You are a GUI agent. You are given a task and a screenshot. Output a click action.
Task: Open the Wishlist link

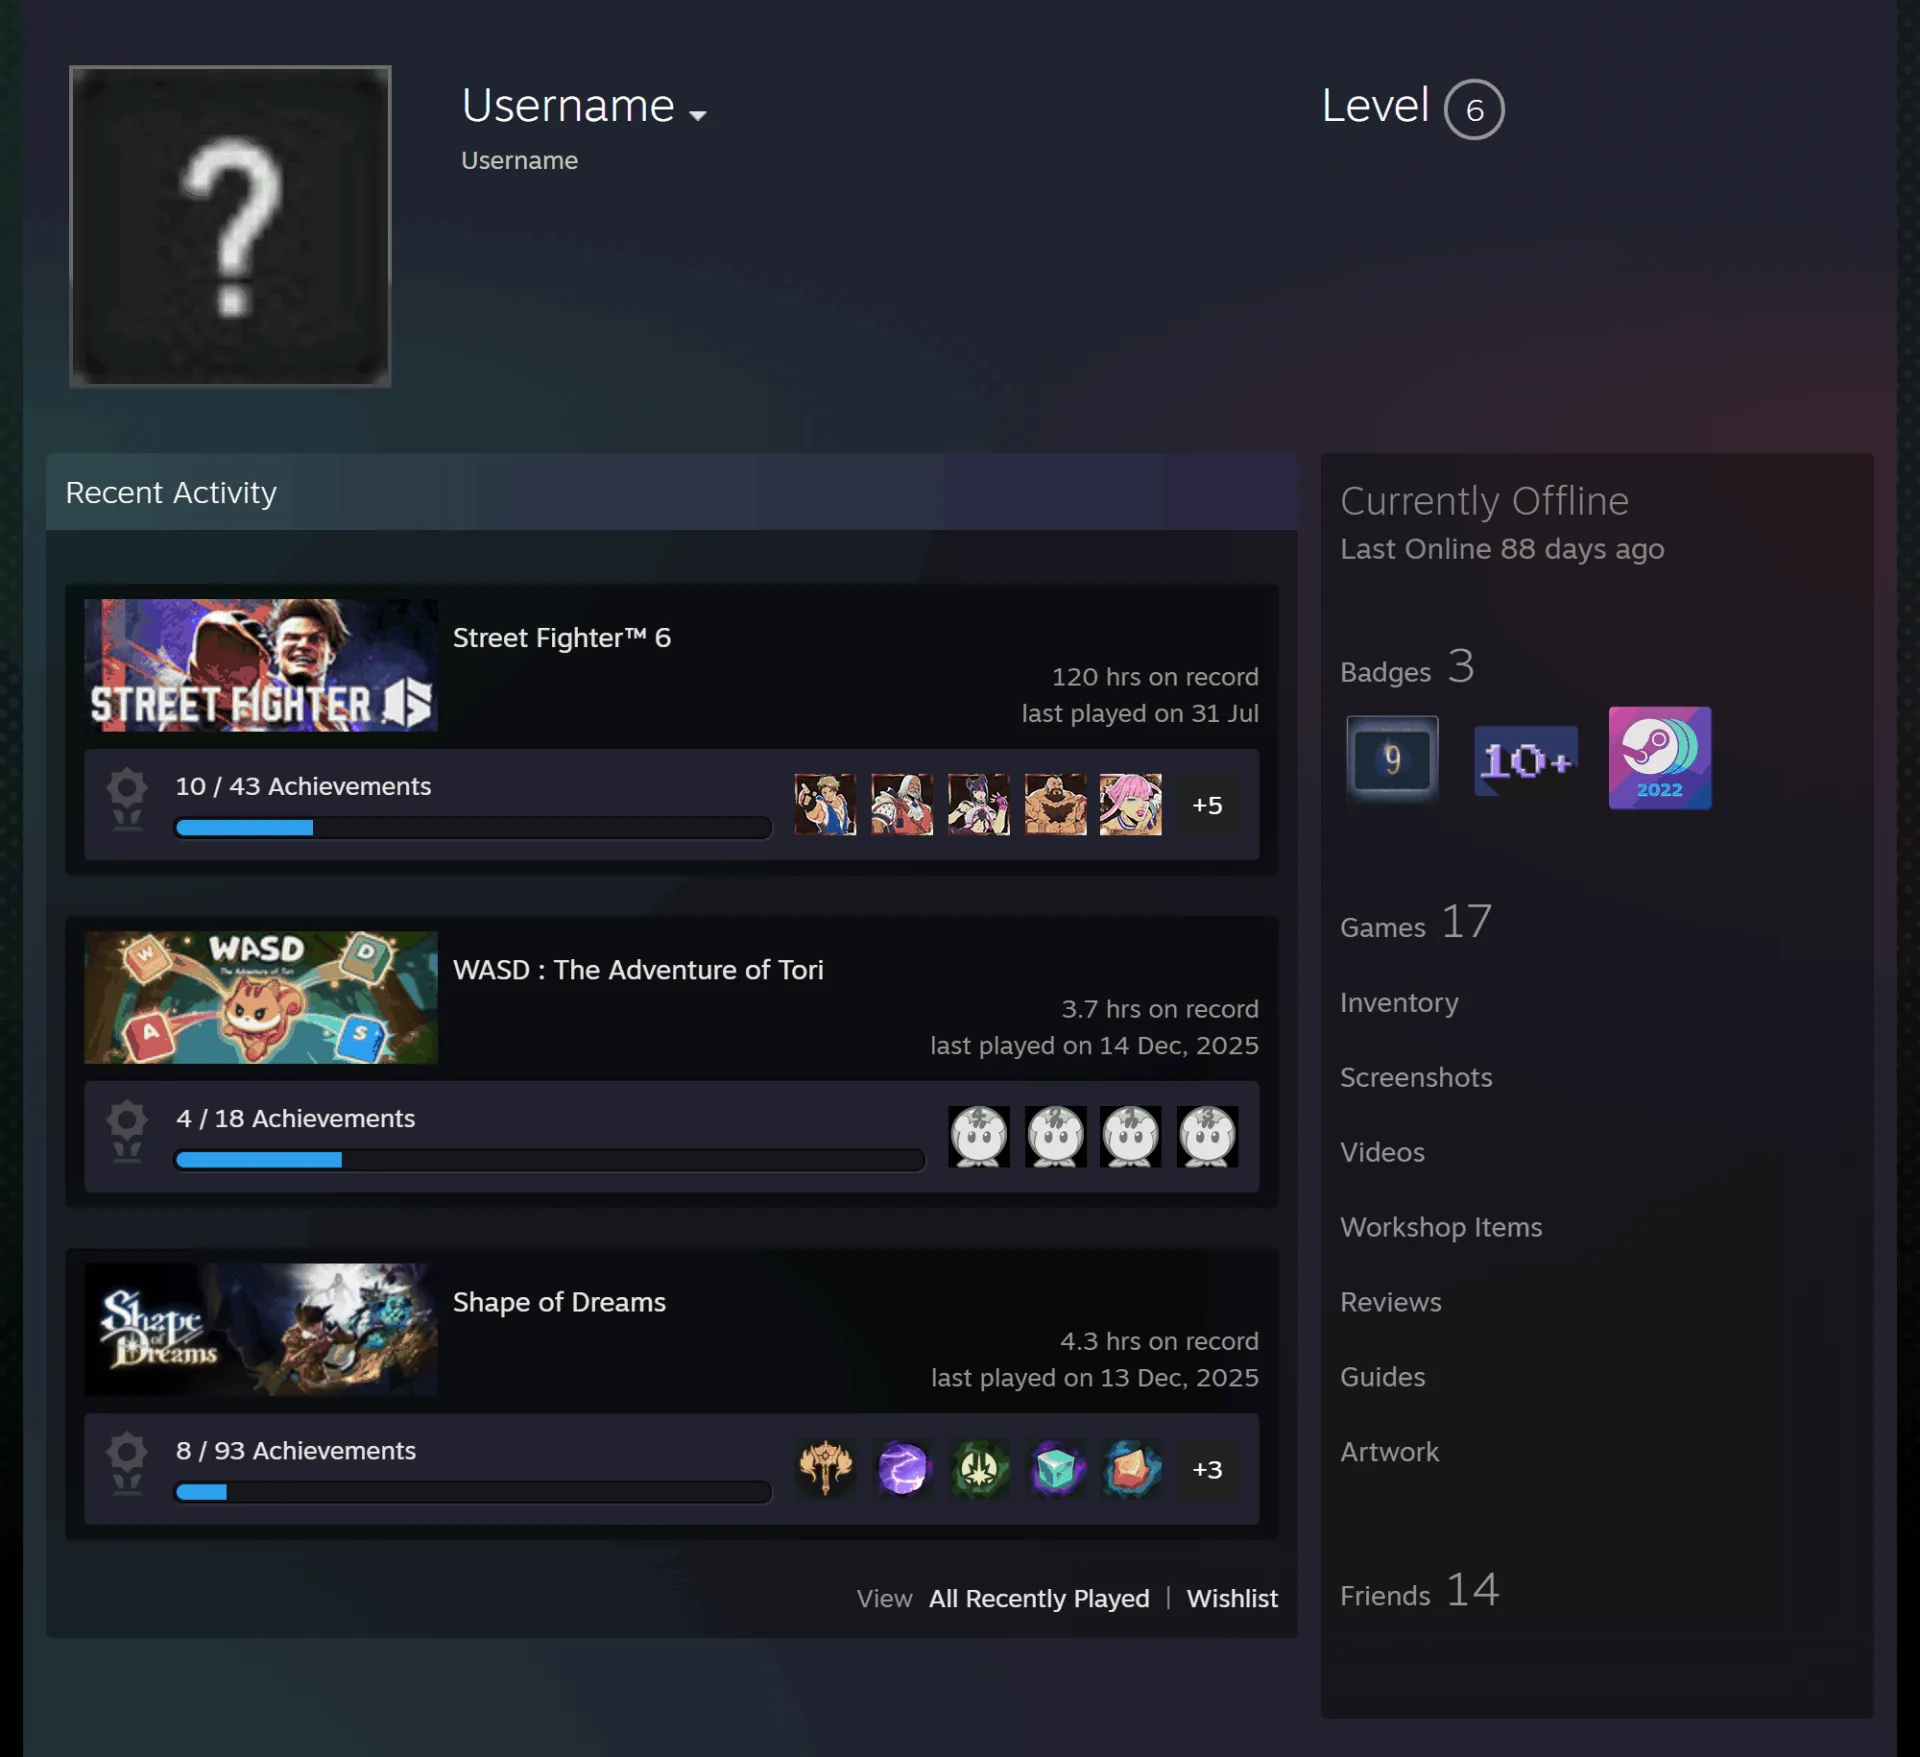[1232, 1598]
